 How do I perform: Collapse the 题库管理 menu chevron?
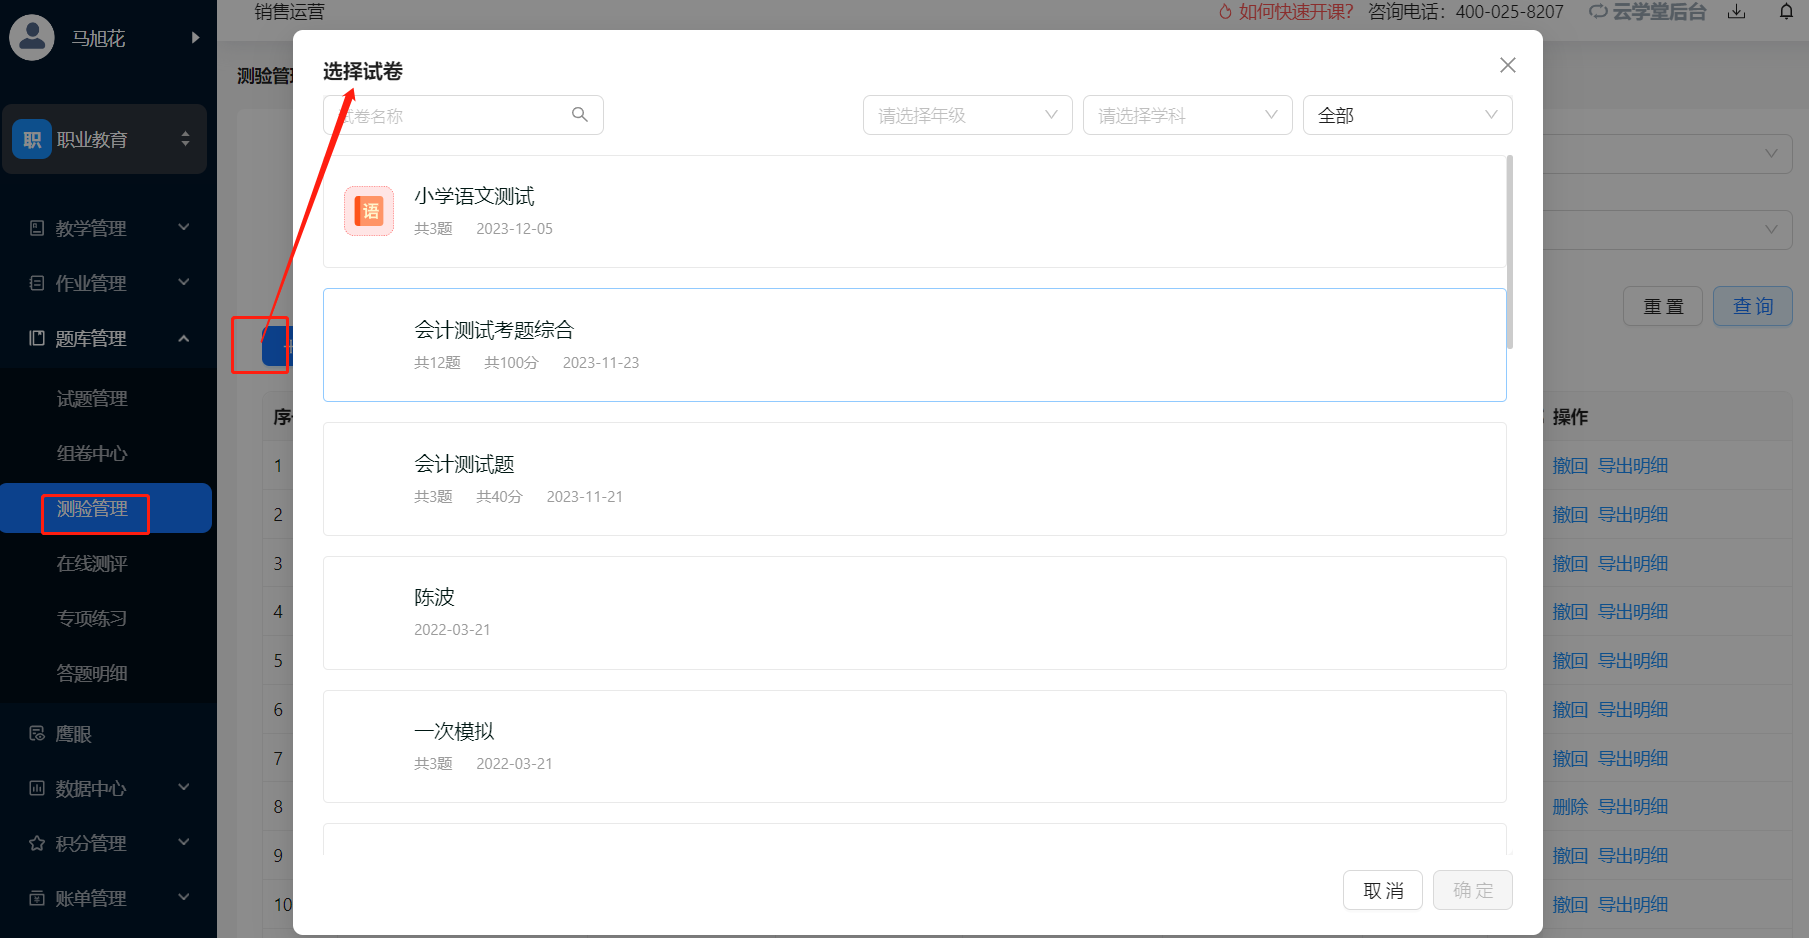pos(184,338)
